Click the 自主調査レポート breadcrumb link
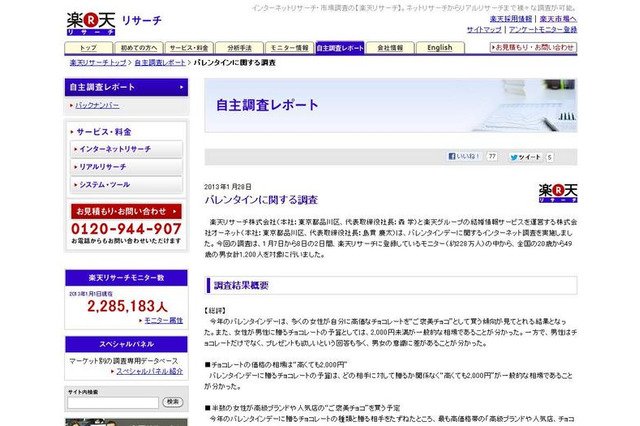Image resolution: width=640 pixels, height=426 pixels. [160, 62]
